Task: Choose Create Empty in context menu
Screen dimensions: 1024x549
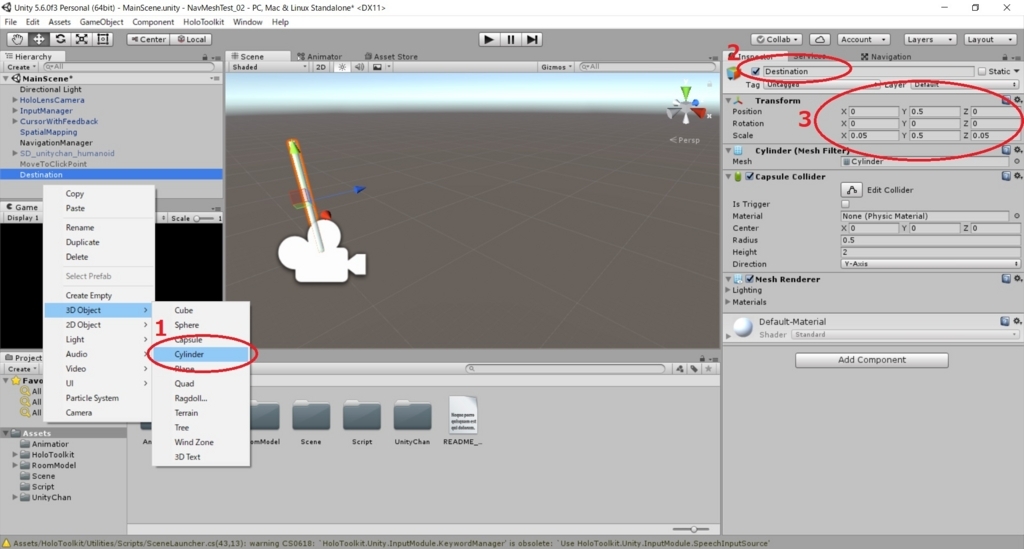Action: pyautogui.click(x=89, y=295)
